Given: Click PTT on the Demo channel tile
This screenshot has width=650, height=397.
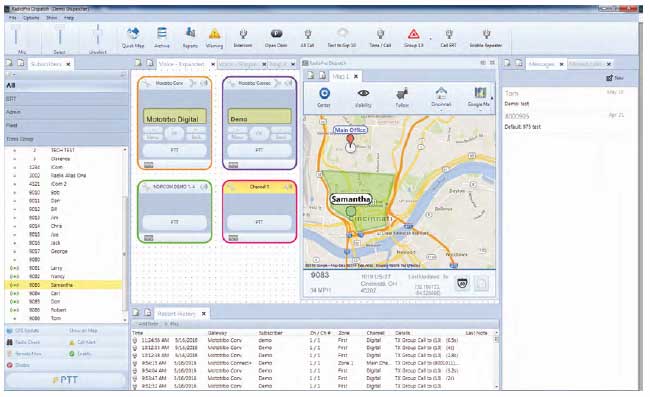Looking at the screenshot, I should 259,150.
